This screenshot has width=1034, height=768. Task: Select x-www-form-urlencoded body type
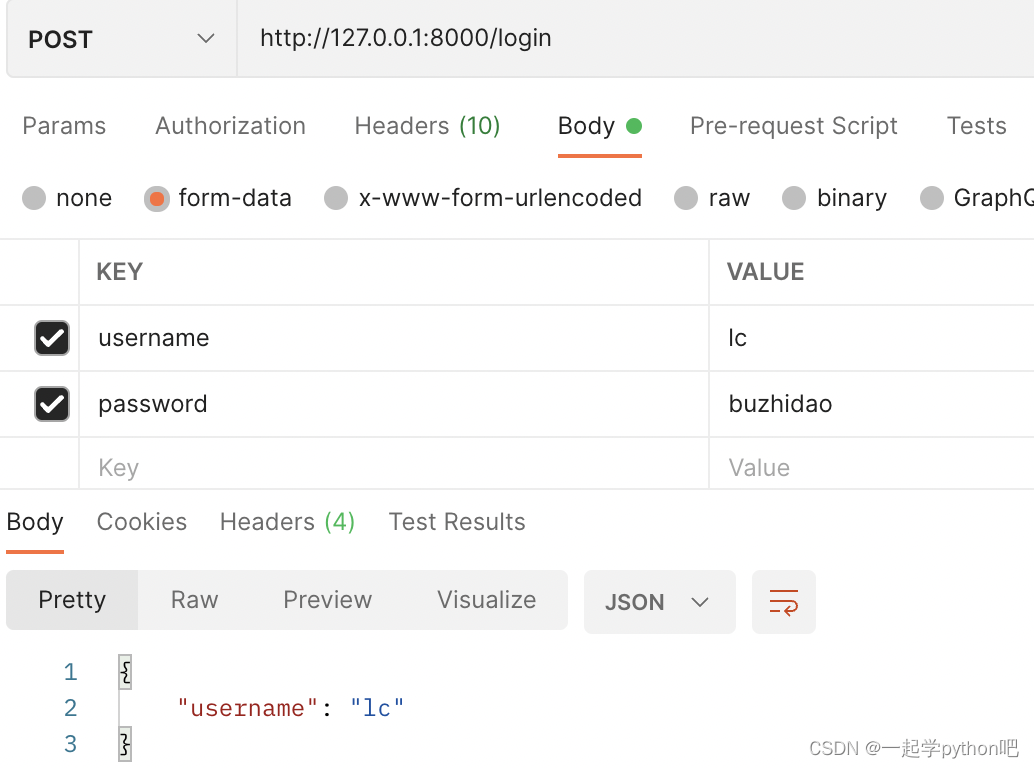[x=336, y=198]
